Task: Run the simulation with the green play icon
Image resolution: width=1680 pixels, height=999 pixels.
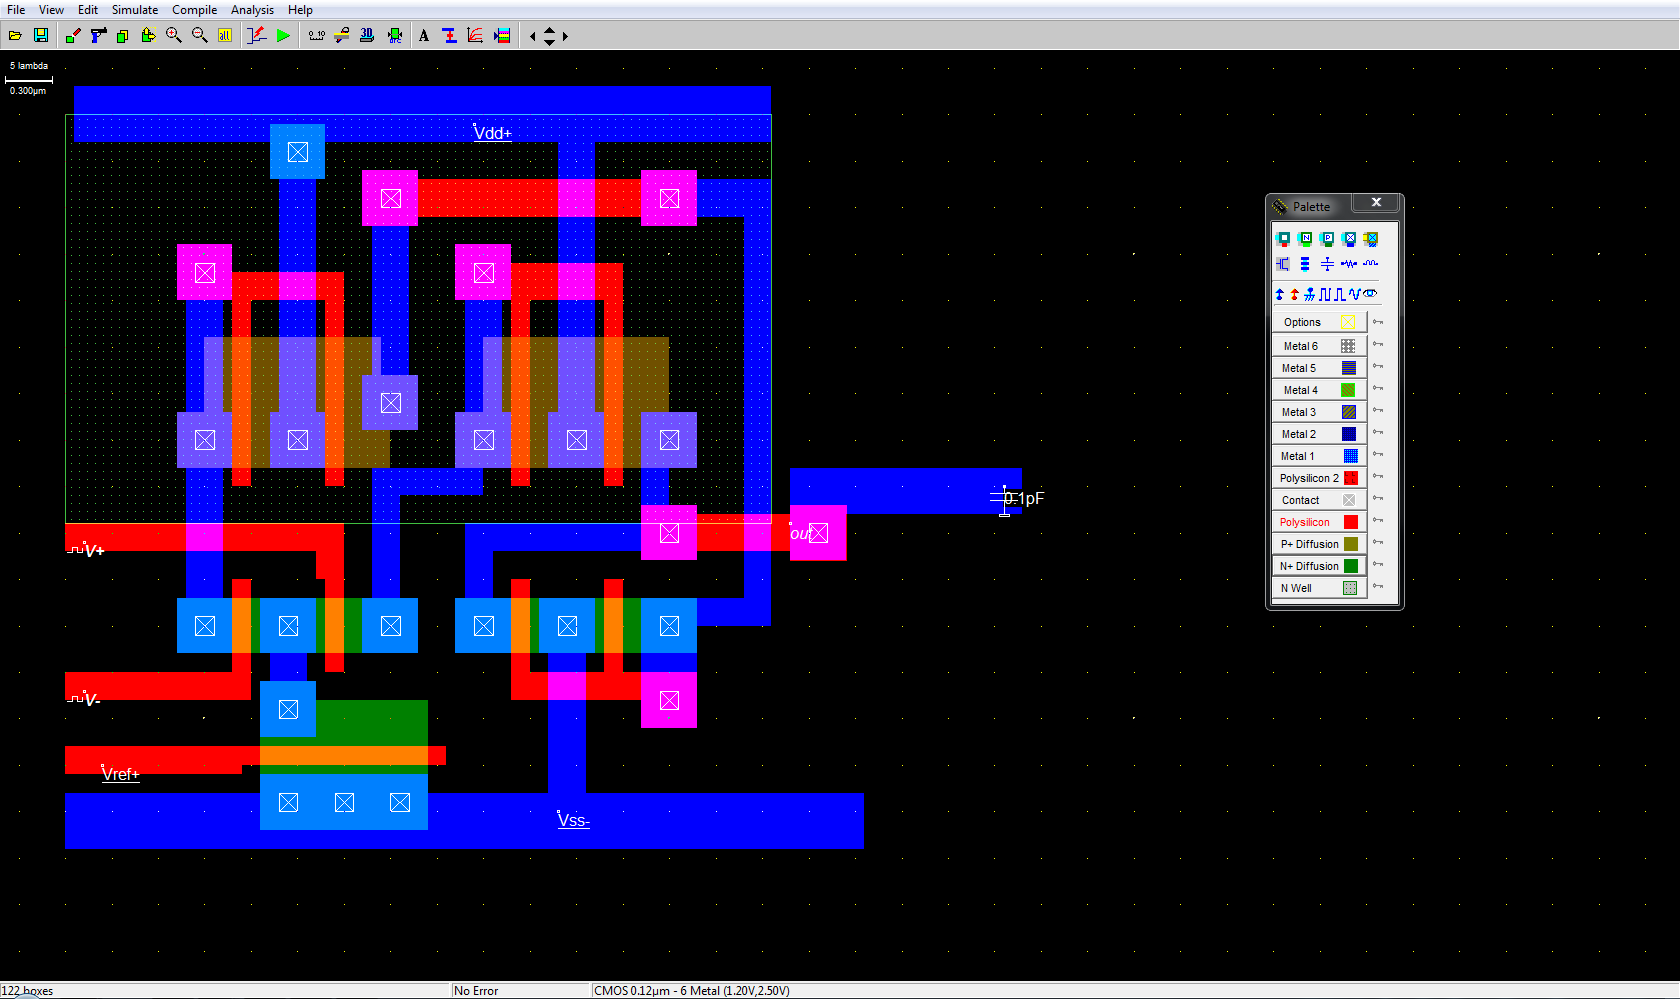Action: click(284, 36)
